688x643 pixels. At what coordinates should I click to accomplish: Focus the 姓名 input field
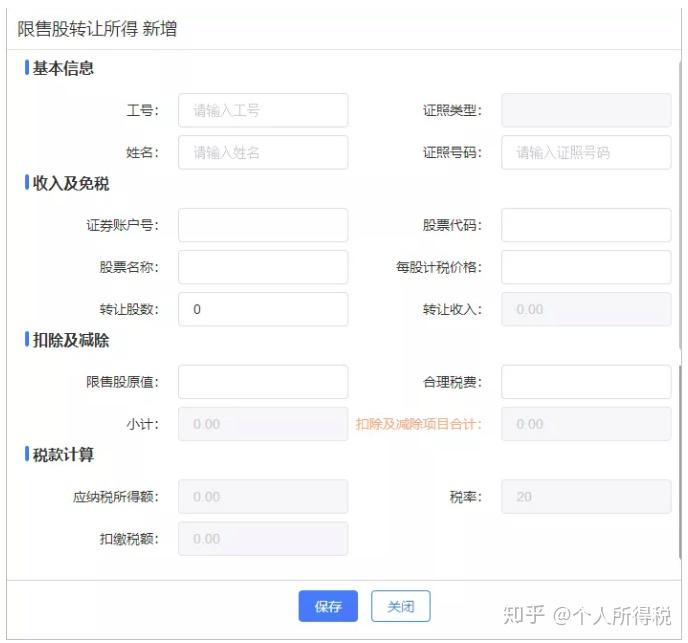pyautogui.click(x=263, y=152)
